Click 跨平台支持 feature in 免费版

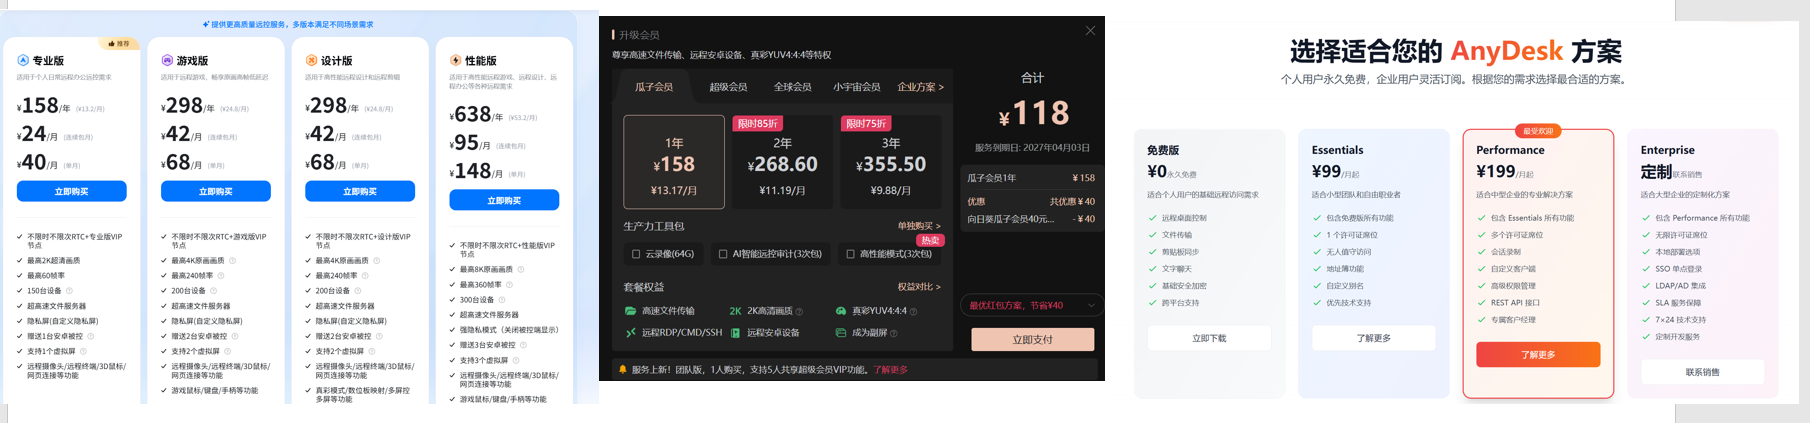tap(1180, 303)
